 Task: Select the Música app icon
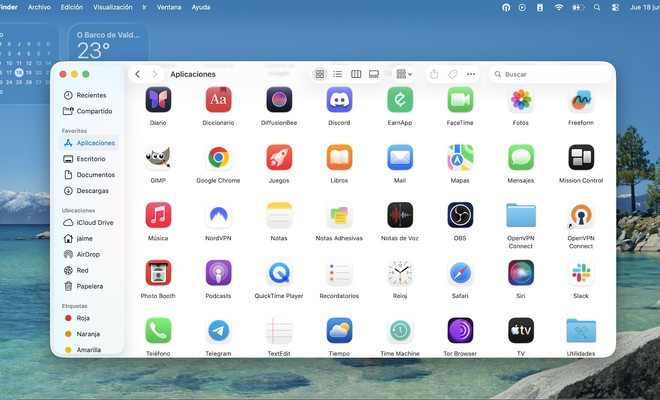pyautogui.click(x=158, y=215)
